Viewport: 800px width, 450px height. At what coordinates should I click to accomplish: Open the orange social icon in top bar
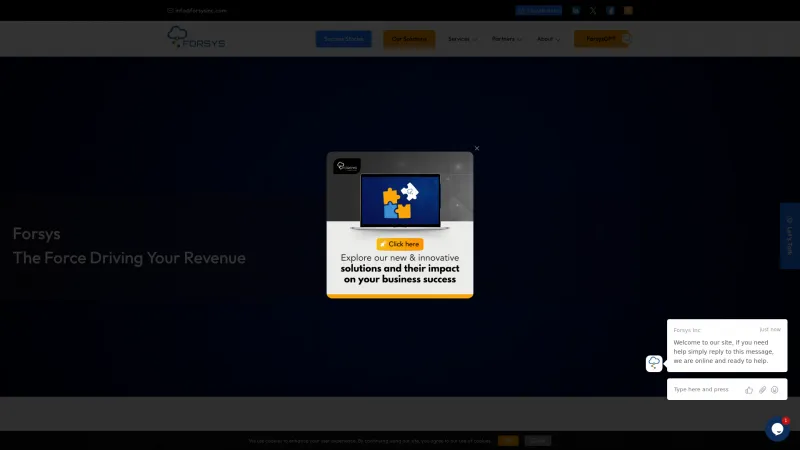[628, 10]
